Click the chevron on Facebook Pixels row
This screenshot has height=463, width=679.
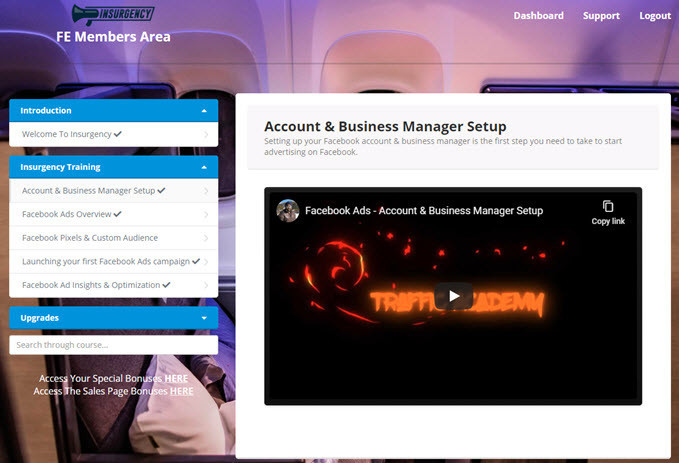coord(206,238)
